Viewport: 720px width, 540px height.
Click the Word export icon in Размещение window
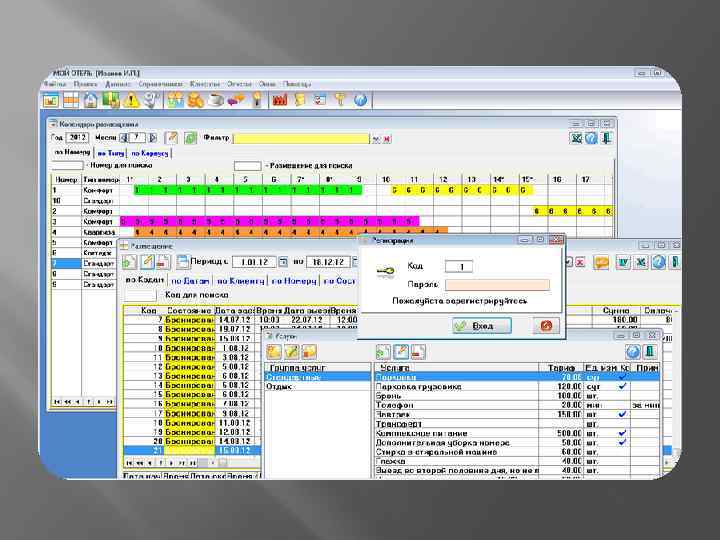tap(623, 262)
